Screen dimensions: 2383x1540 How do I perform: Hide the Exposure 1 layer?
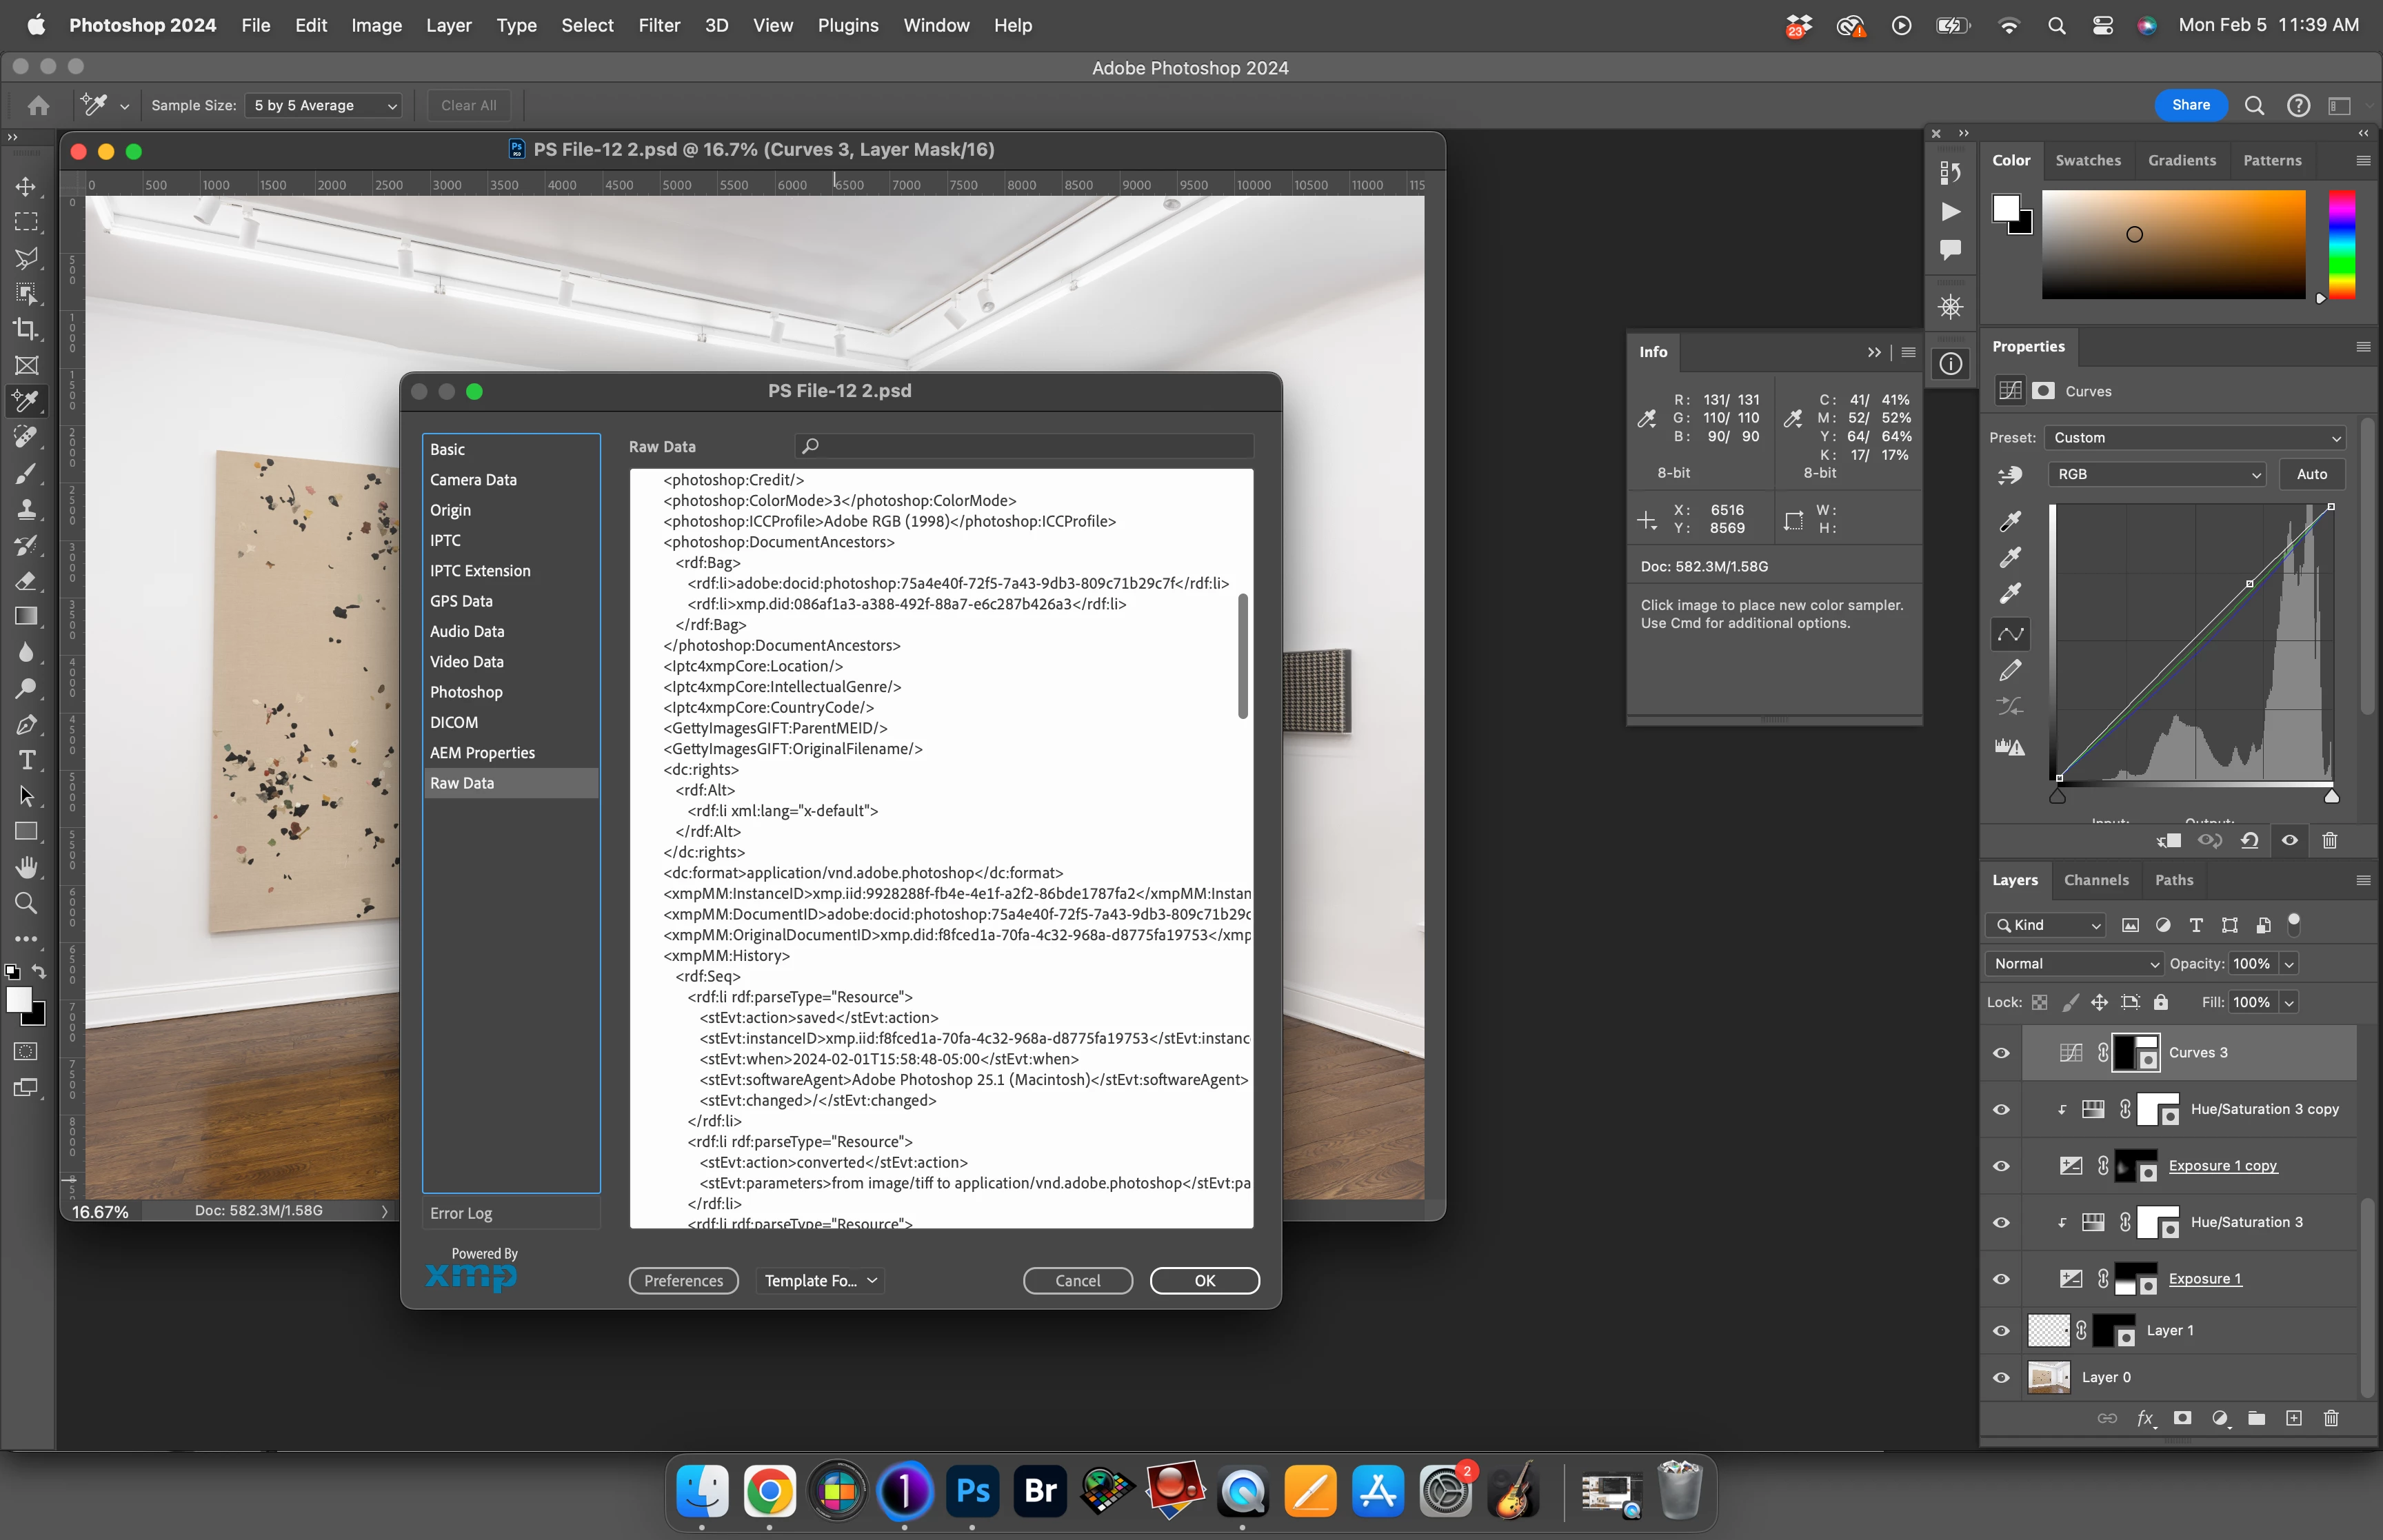pyautogui.click(x=2001, y=1279)
